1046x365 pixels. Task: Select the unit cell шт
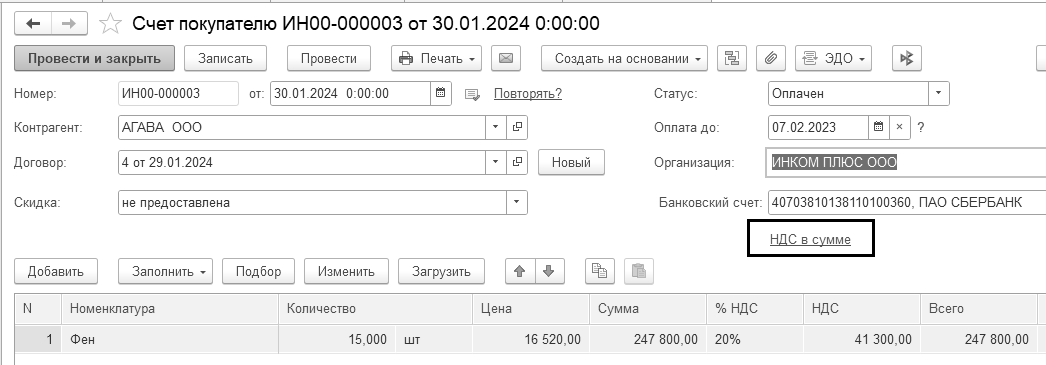(434, 340)
